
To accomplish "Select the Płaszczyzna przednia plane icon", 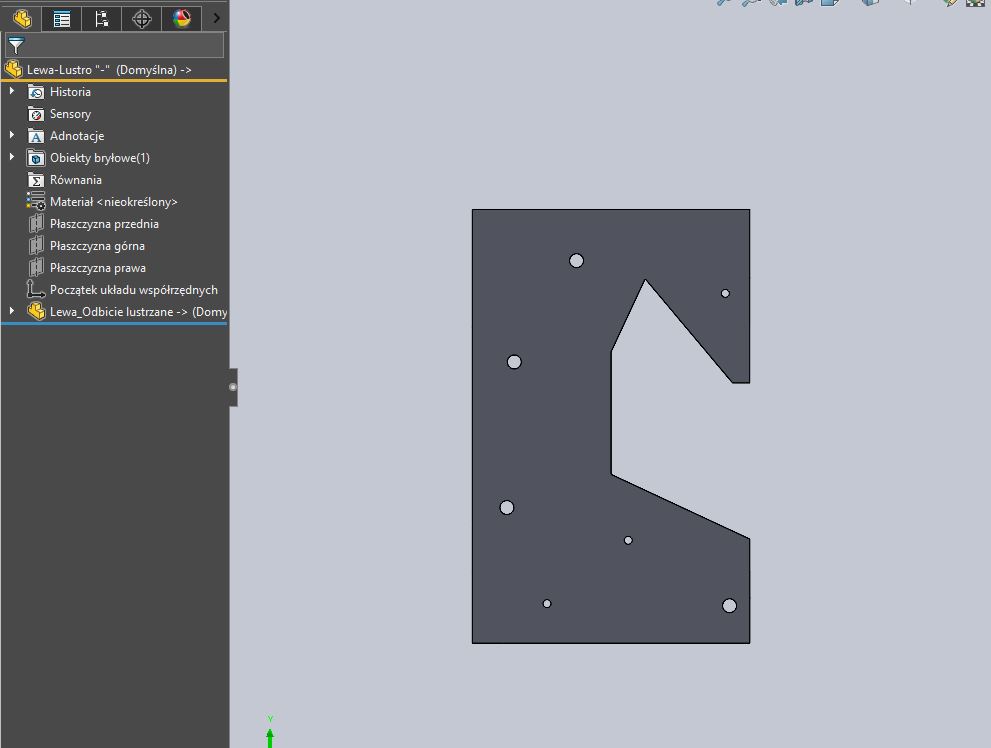I will pyautogui.click(x=37, y=224).
